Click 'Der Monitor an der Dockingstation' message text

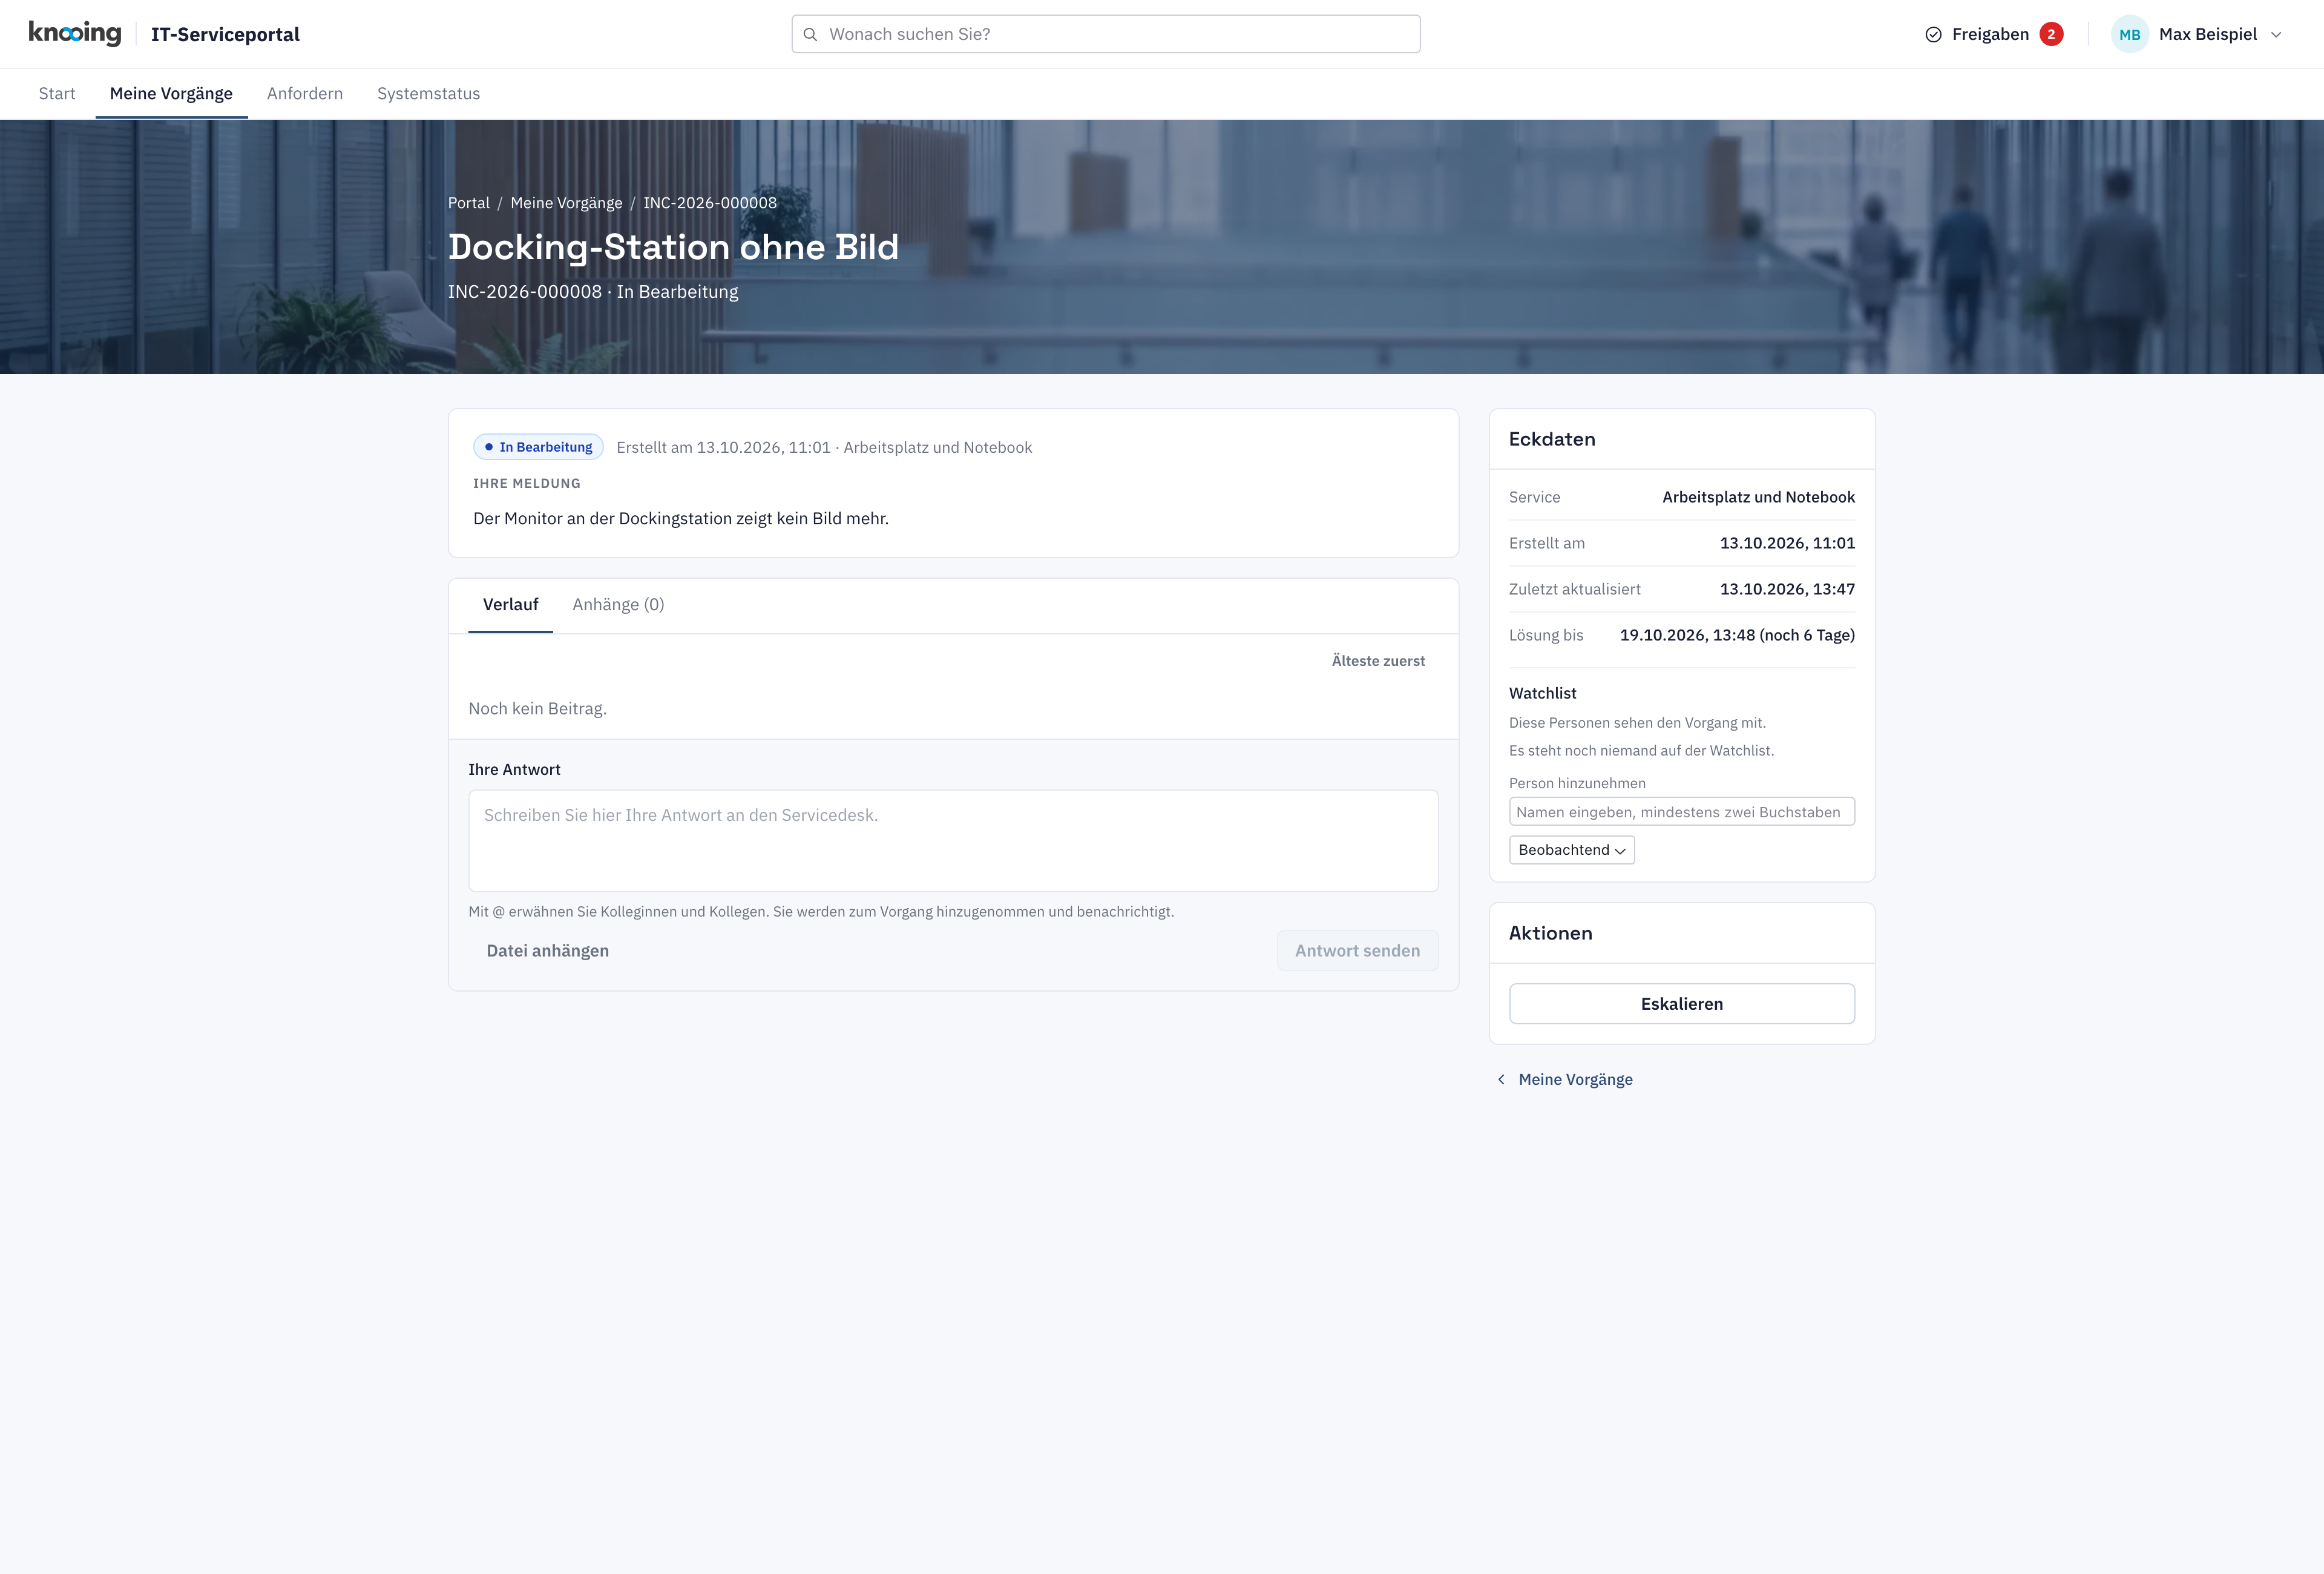[x=681, y=519]
